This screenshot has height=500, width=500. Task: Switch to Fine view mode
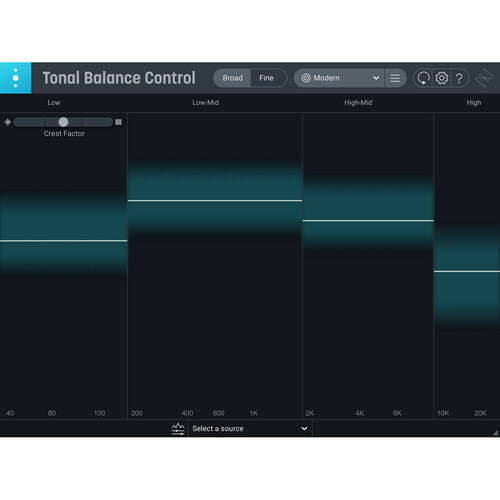[x=266, y=78]
